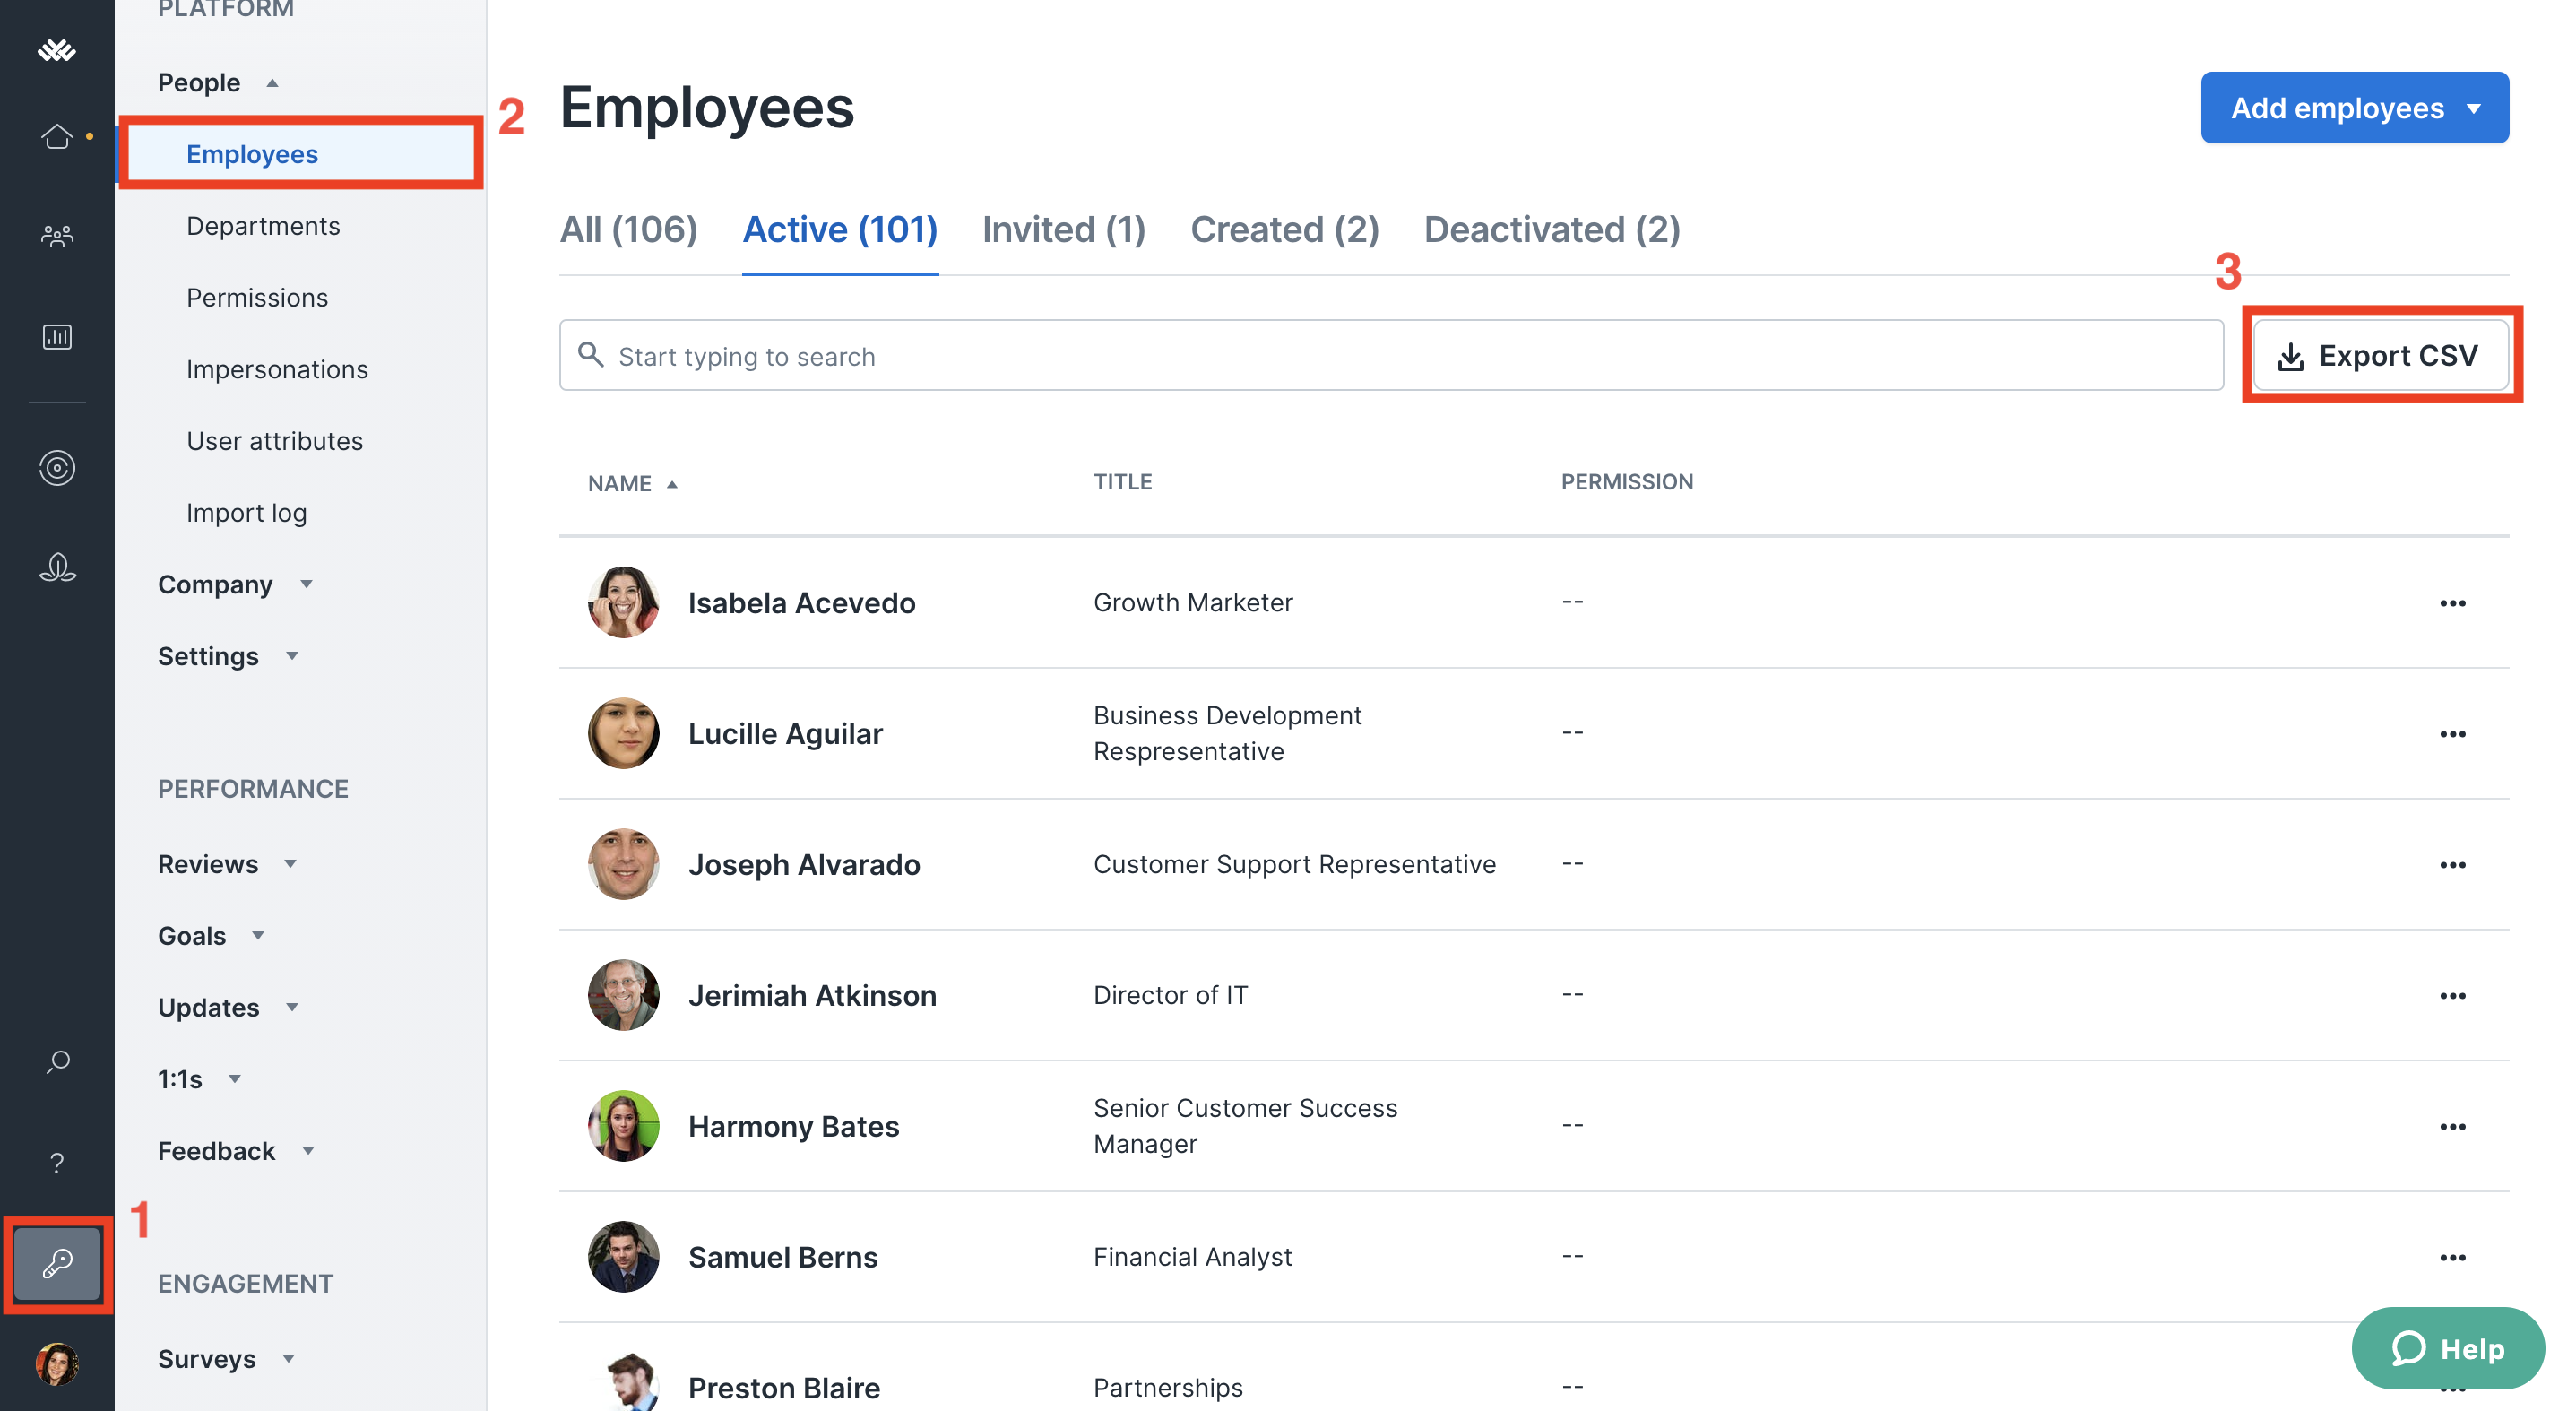Open the Home icon in sidebar
Screen dimensions: 2576x1411
57,136
